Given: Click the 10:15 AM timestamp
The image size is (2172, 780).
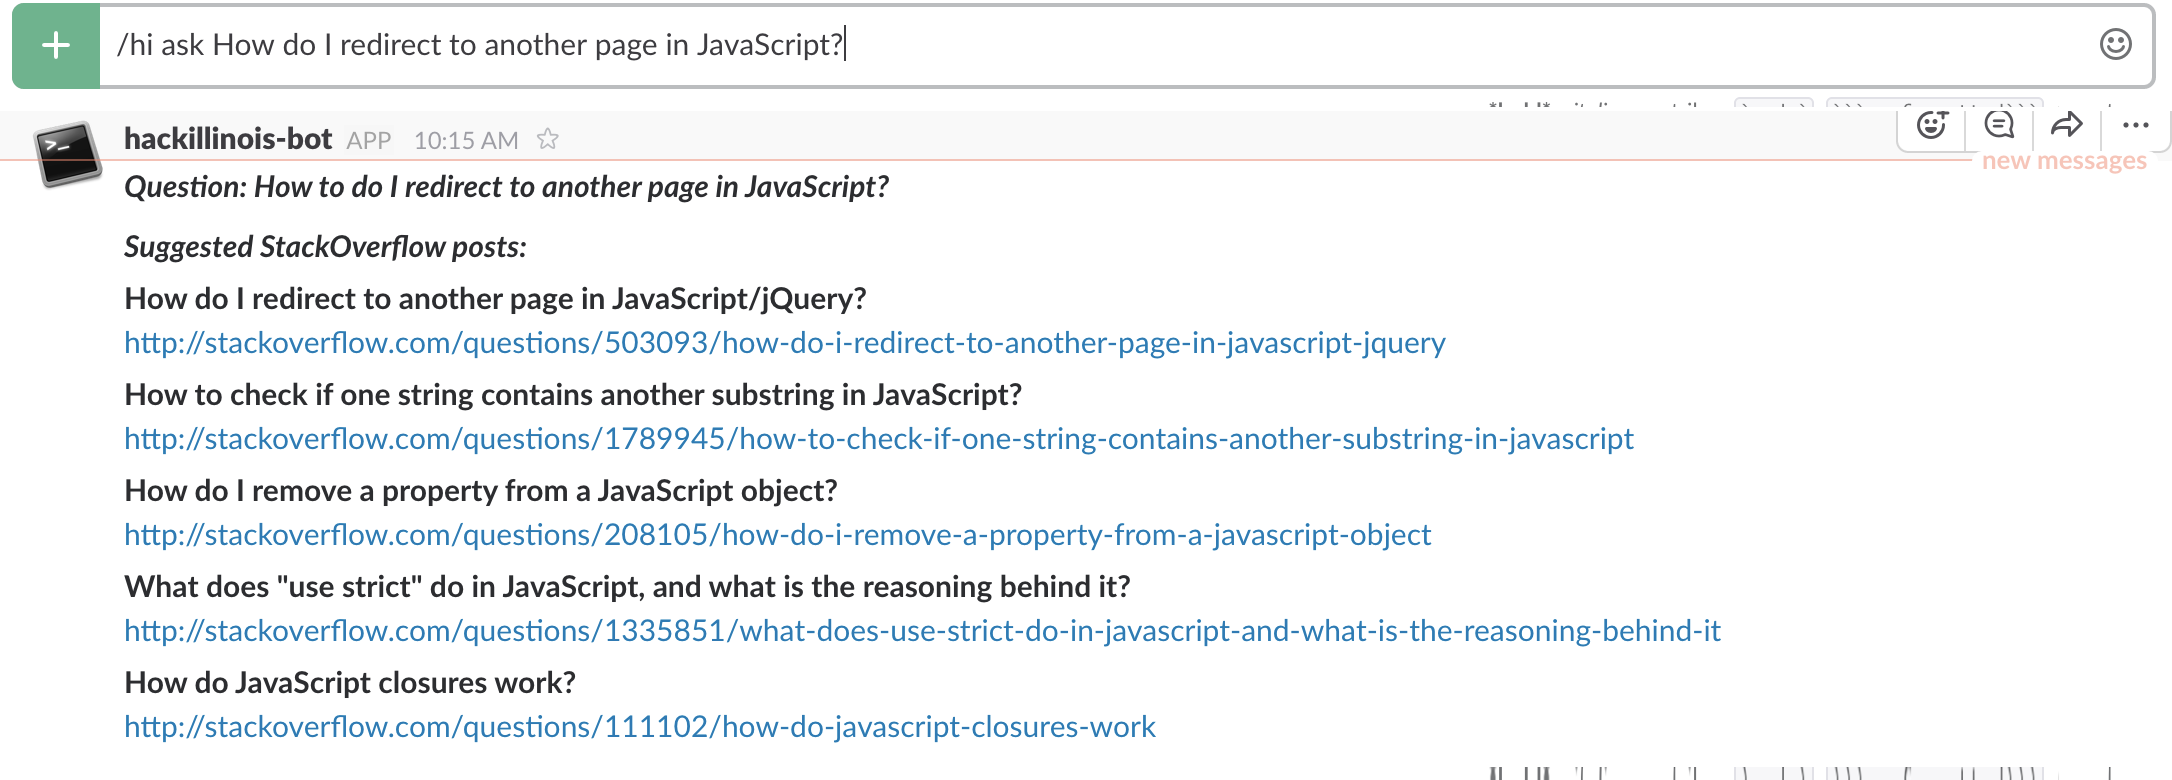Looking at the screenshot, I should click(x=466, y=140).
